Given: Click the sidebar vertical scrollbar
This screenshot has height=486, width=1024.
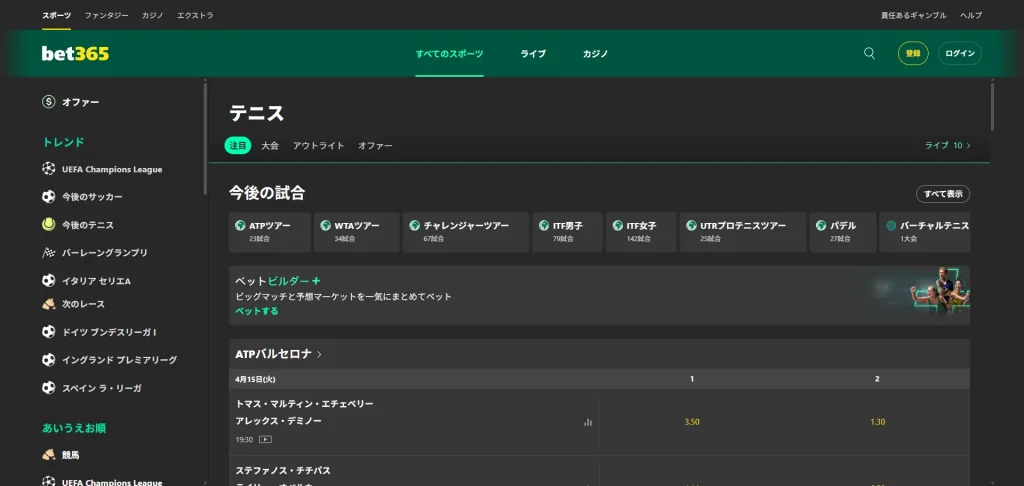Looking at the screenshot, I should click(x=205, y=137).
